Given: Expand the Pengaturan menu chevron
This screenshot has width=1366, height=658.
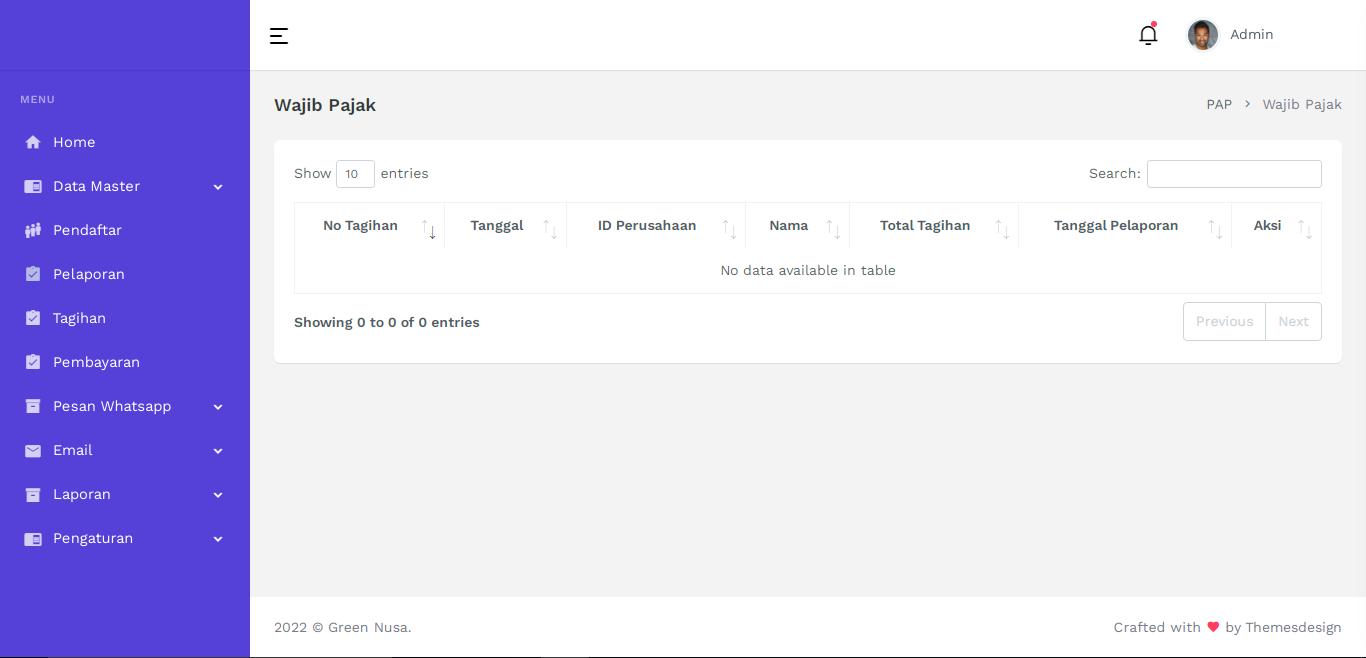Looking at the screenshot, I should pos(218,539).
